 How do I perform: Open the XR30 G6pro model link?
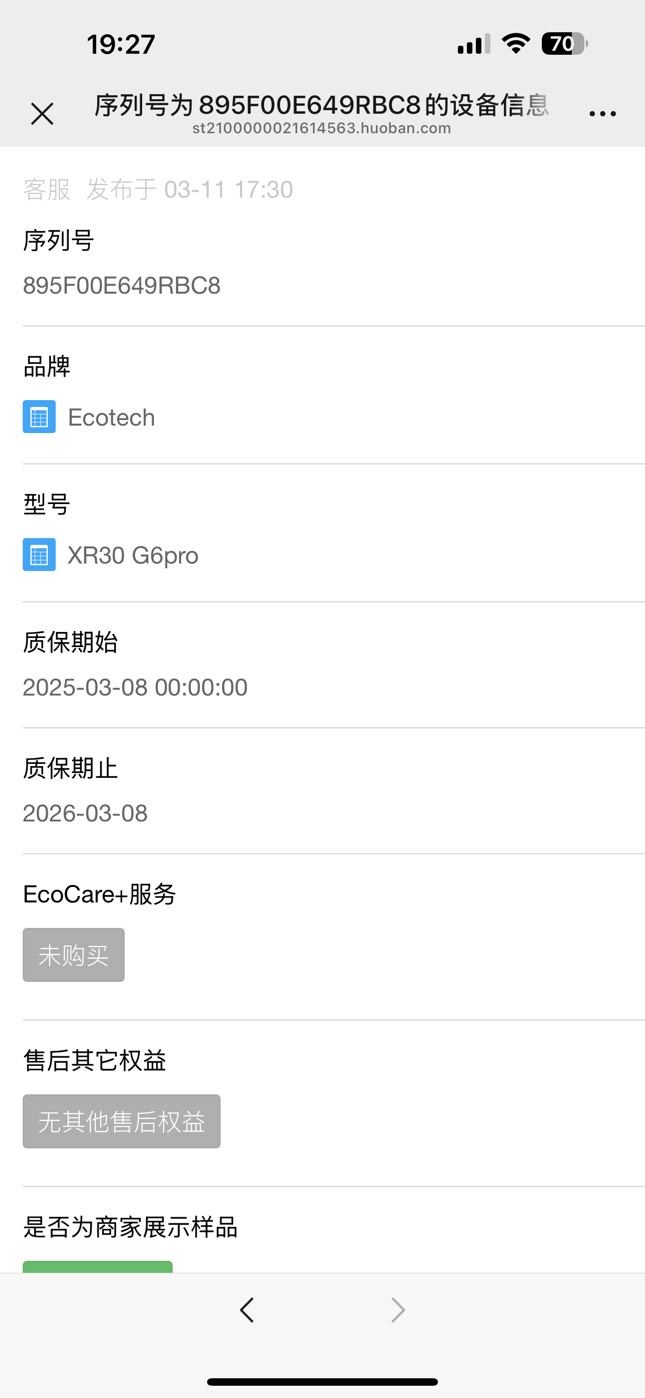coord(133,555)
